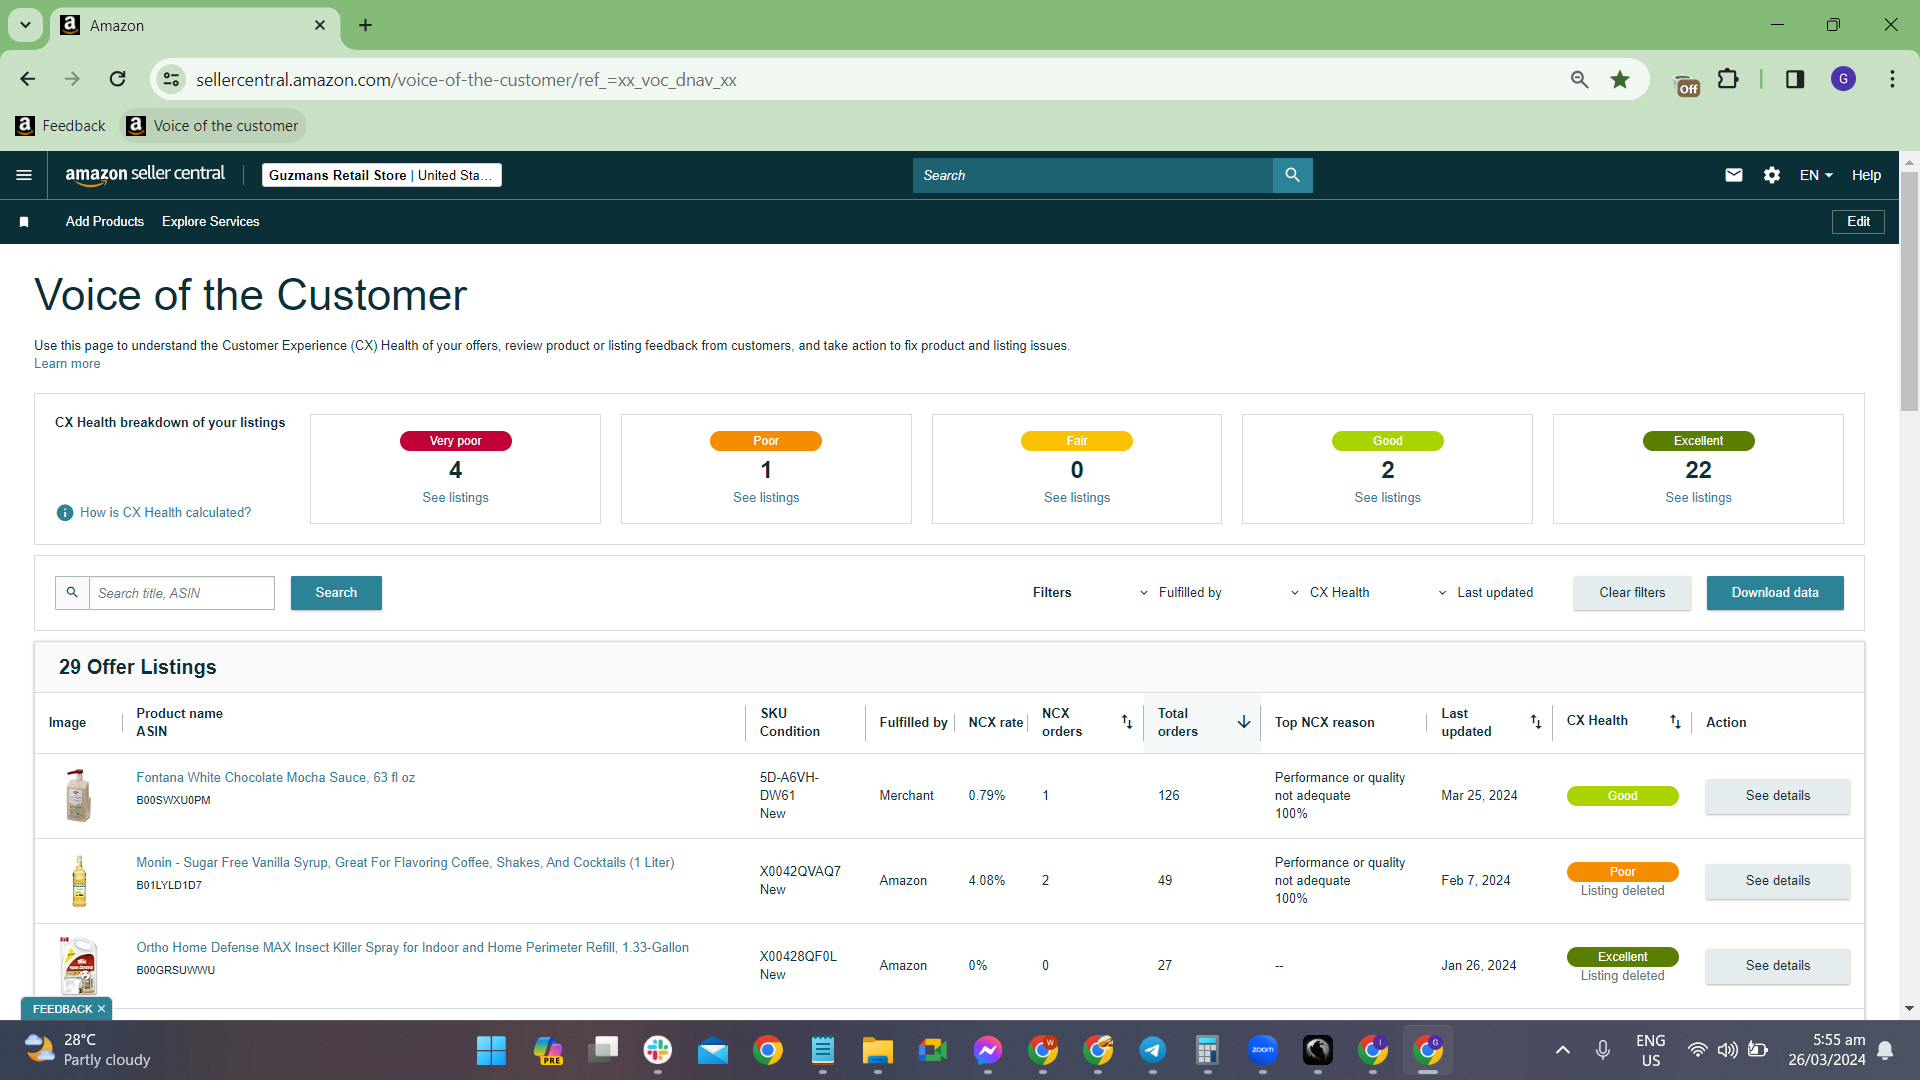Image resolution: width=1920 pixels, height=1080 pixels.
Task: See listings with Fair CX Health
Action: click(x=1077, y=498)
